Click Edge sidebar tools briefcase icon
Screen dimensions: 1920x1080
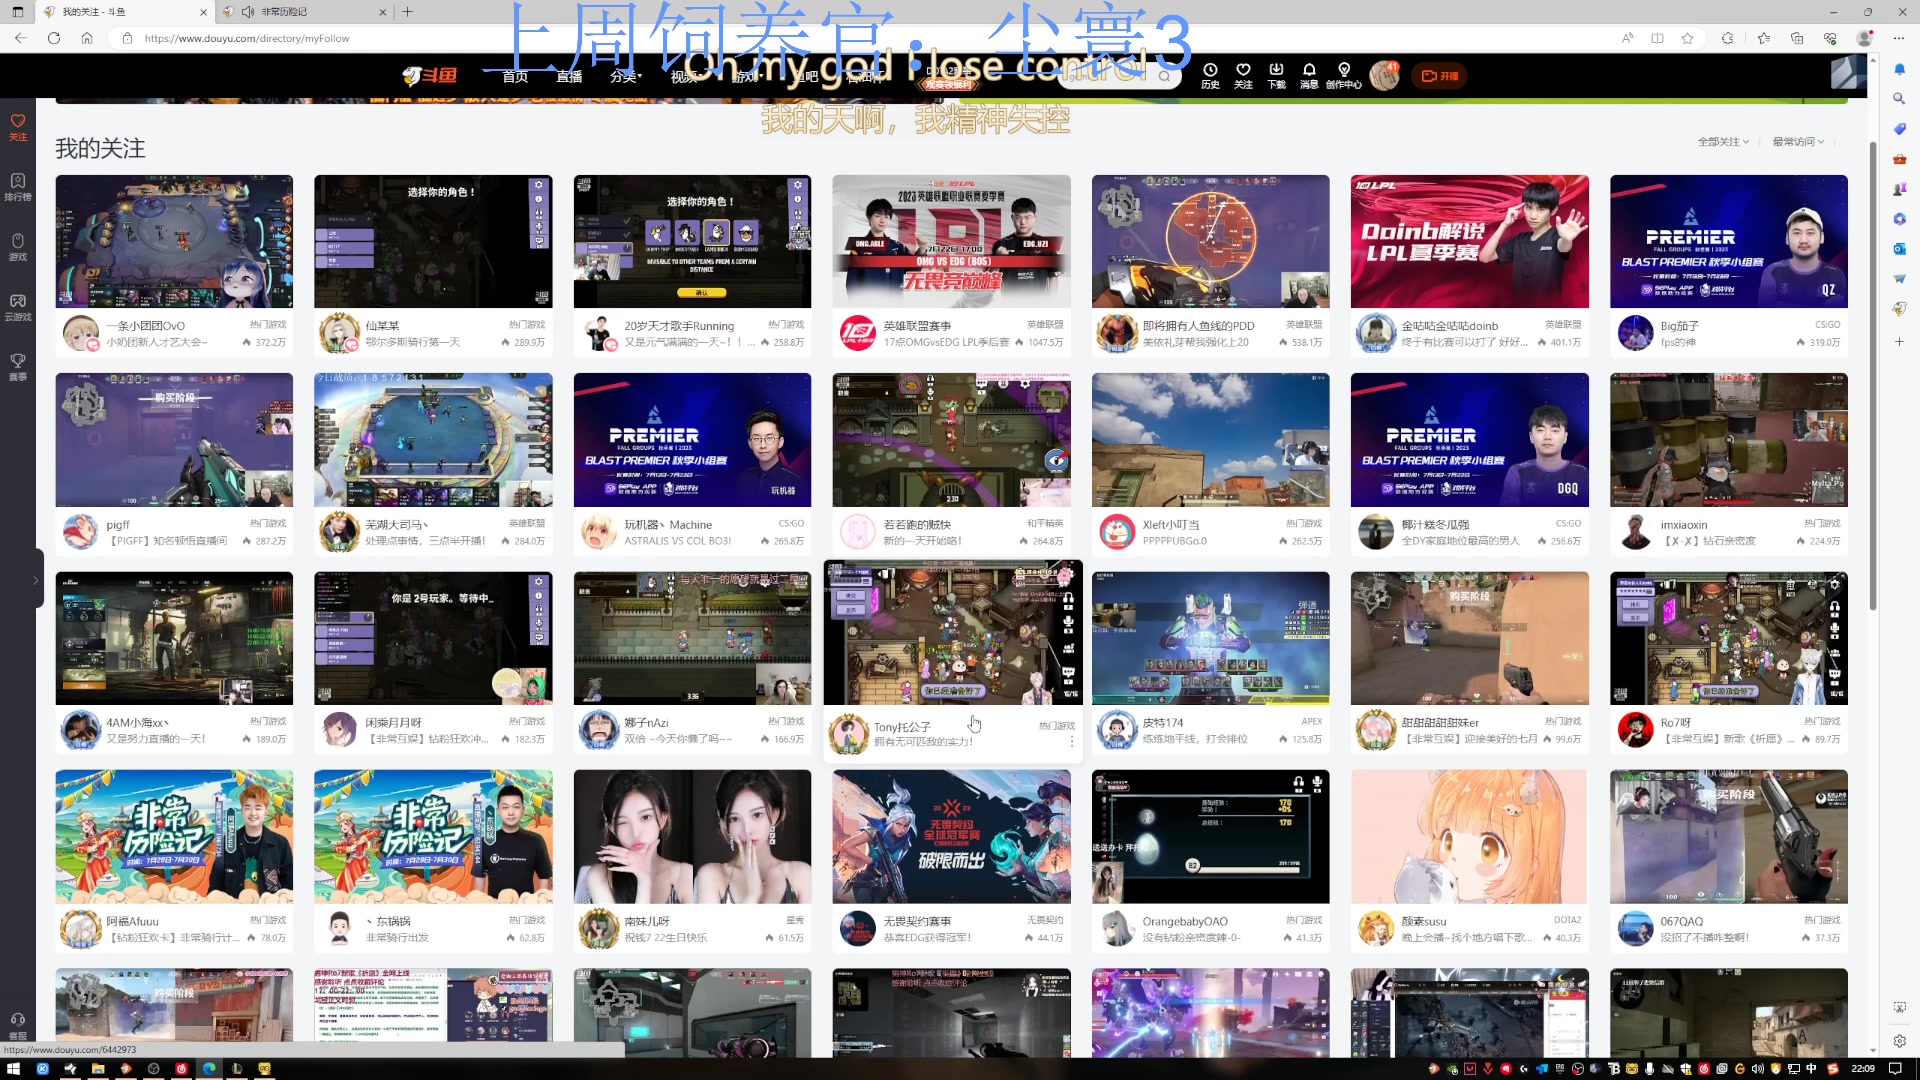[x=1899, y=159]
